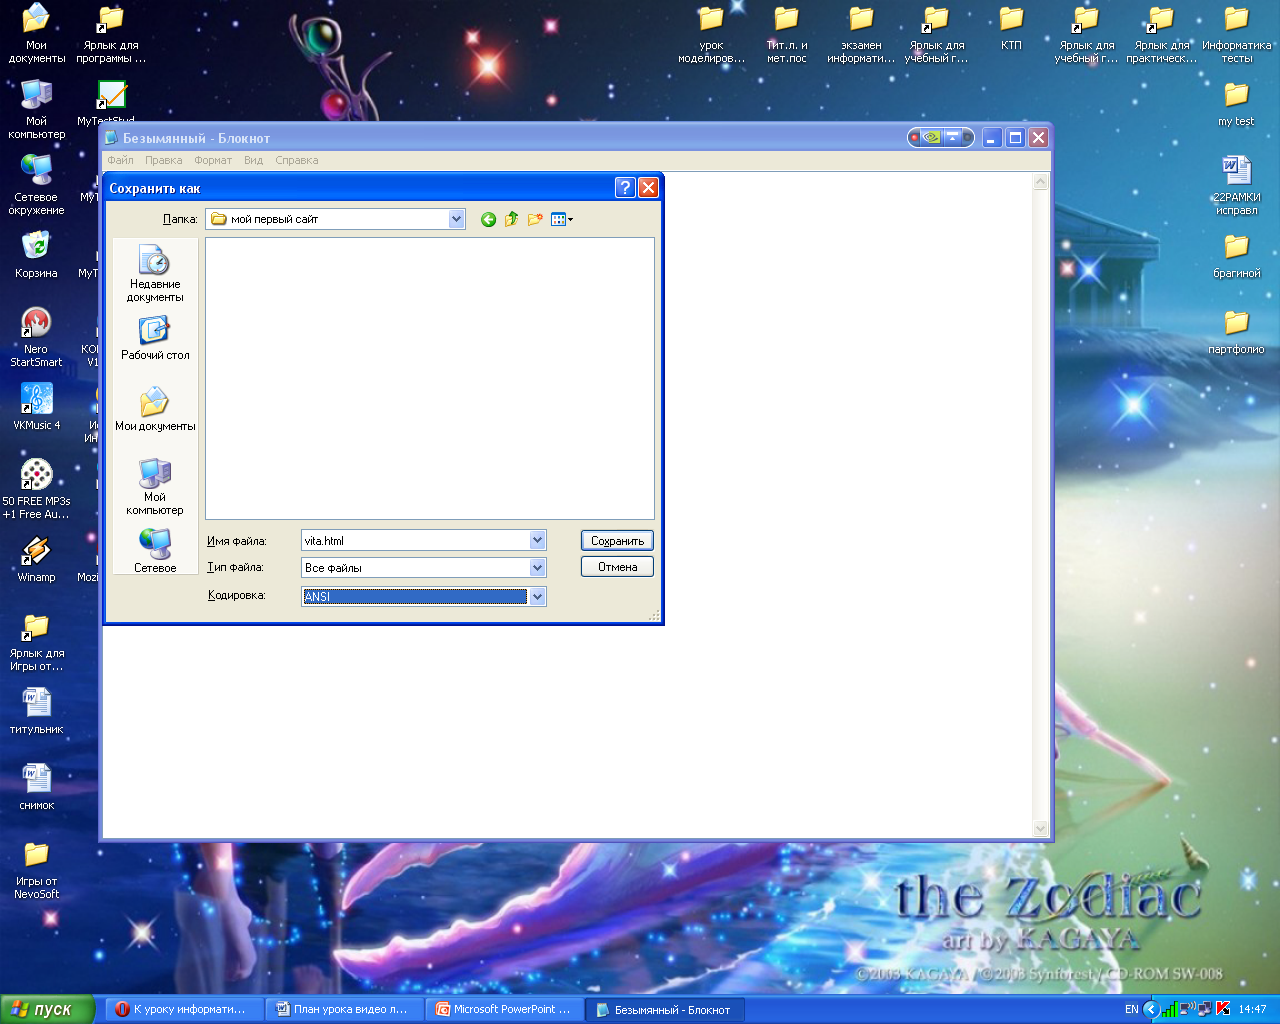Open my test folder on desktop

click(1237, 103)
